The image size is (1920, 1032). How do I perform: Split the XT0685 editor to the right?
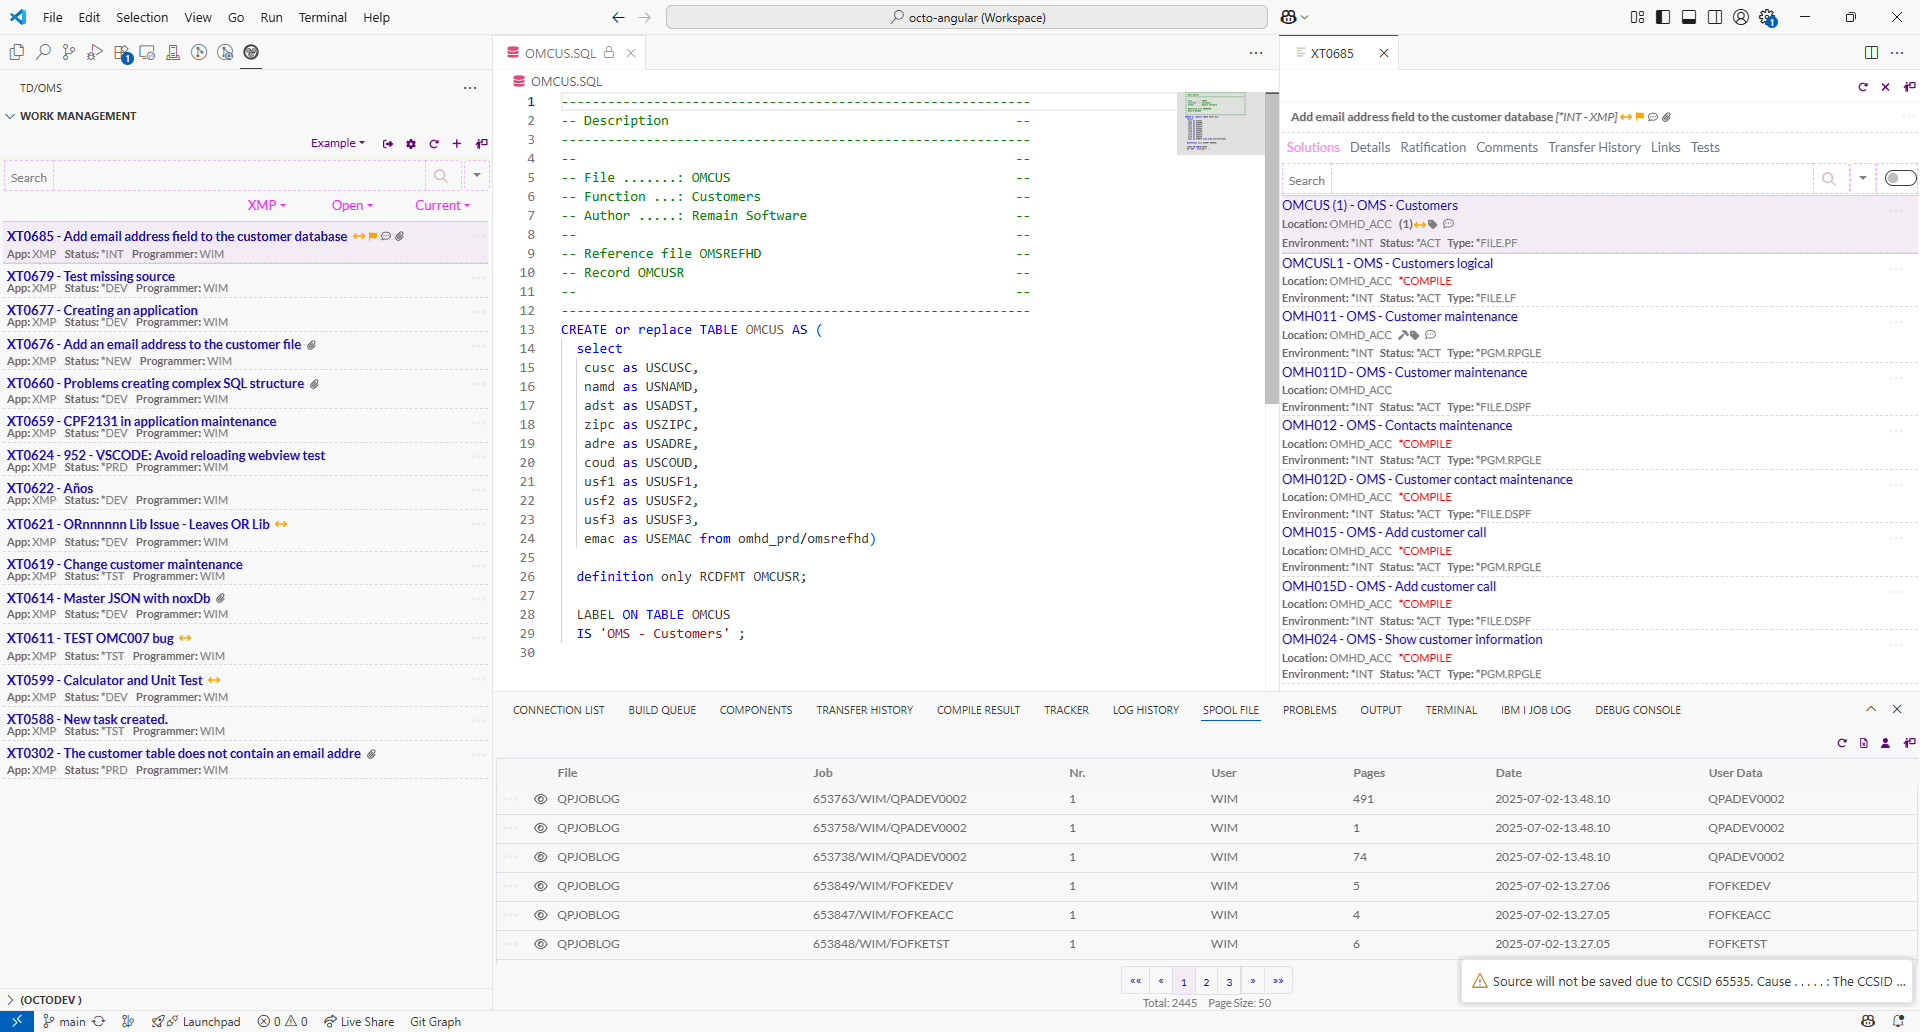[x=1871, y=53]
